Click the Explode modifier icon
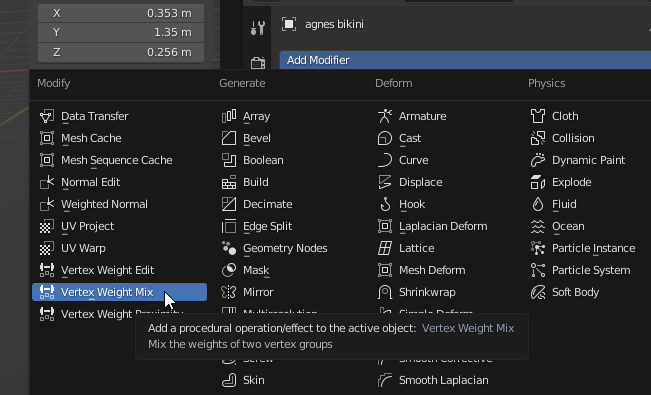The width and height of the screenshot is (651, 395). (x=538, y=182)
